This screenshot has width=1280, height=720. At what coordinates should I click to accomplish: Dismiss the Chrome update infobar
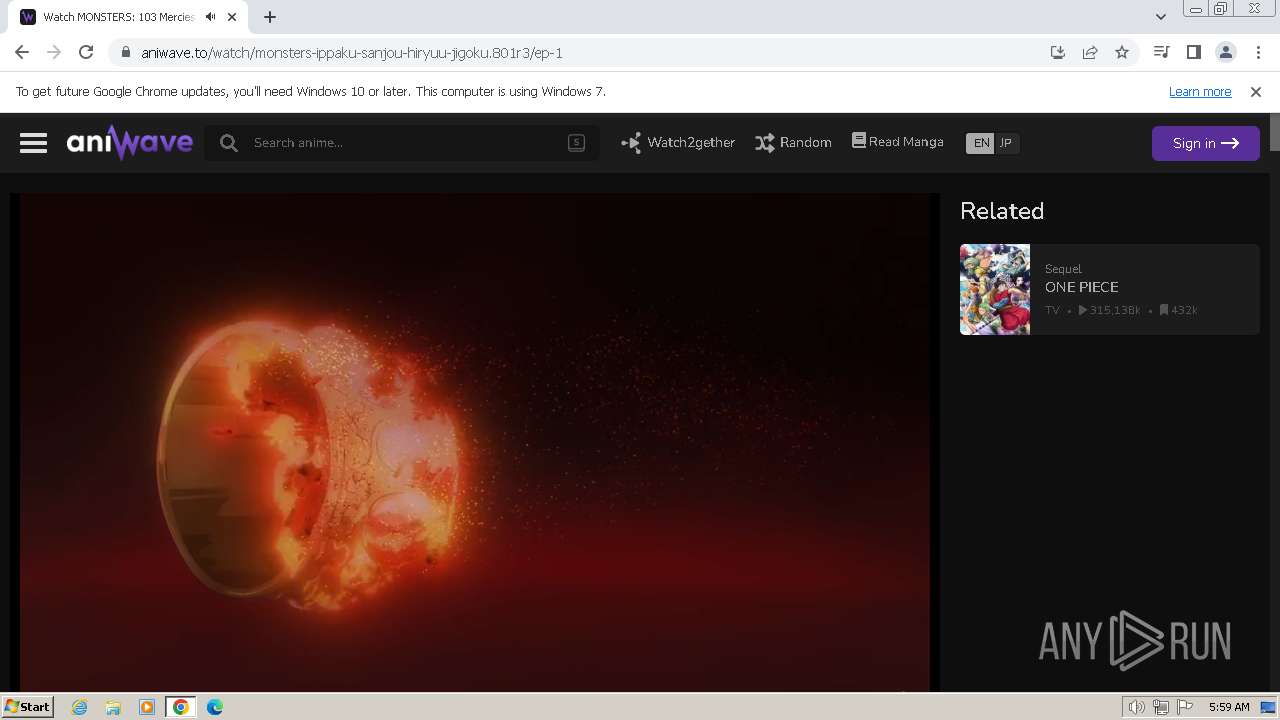pyautogui.click(x=1256, y=92)
